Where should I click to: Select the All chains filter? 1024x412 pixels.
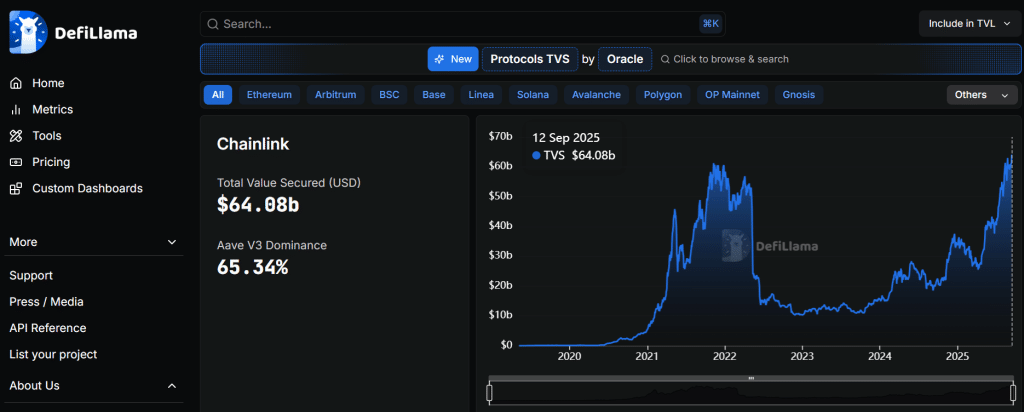coord(218,95)
